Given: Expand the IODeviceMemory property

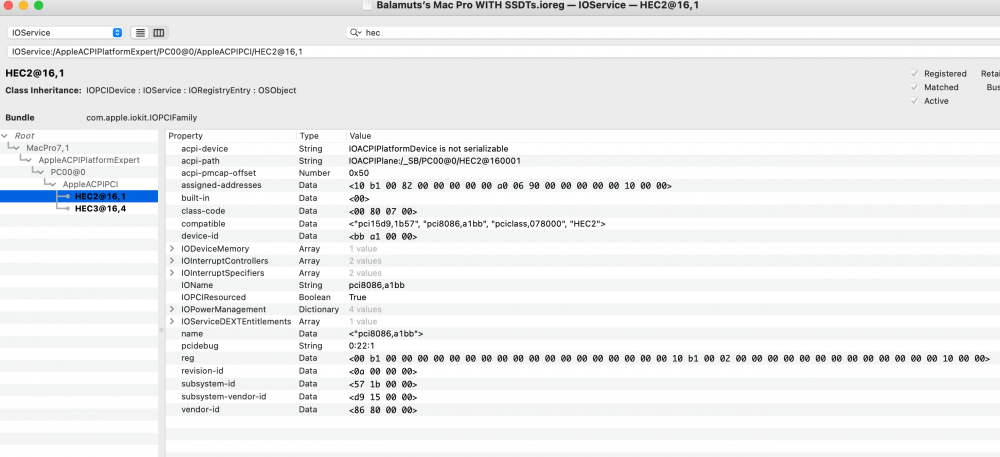Looking at the screenshot, I should click(x=172, y=249).
